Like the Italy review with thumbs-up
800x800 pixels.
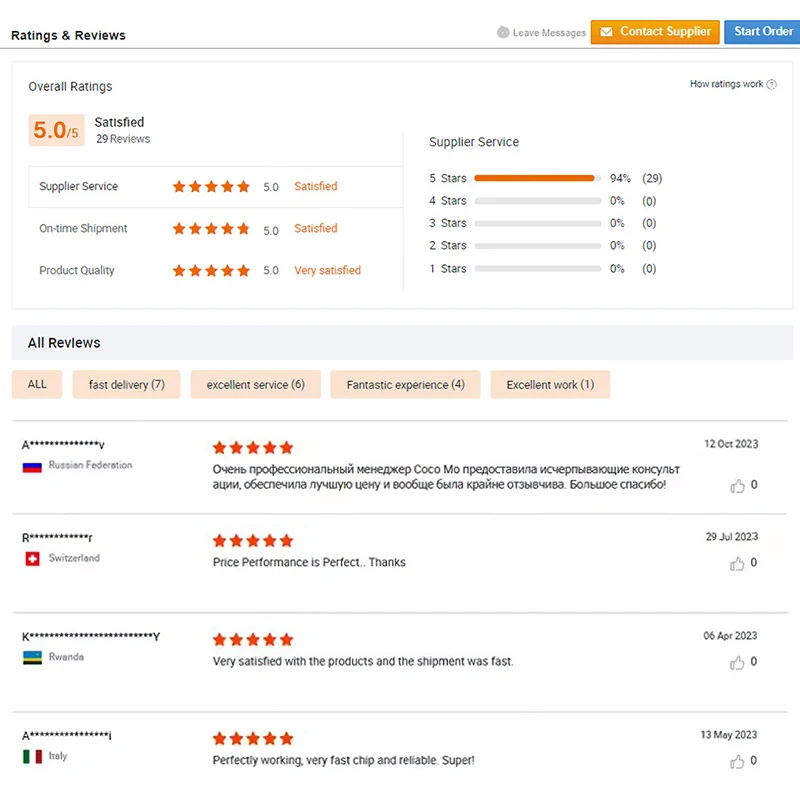click(737, 762)
